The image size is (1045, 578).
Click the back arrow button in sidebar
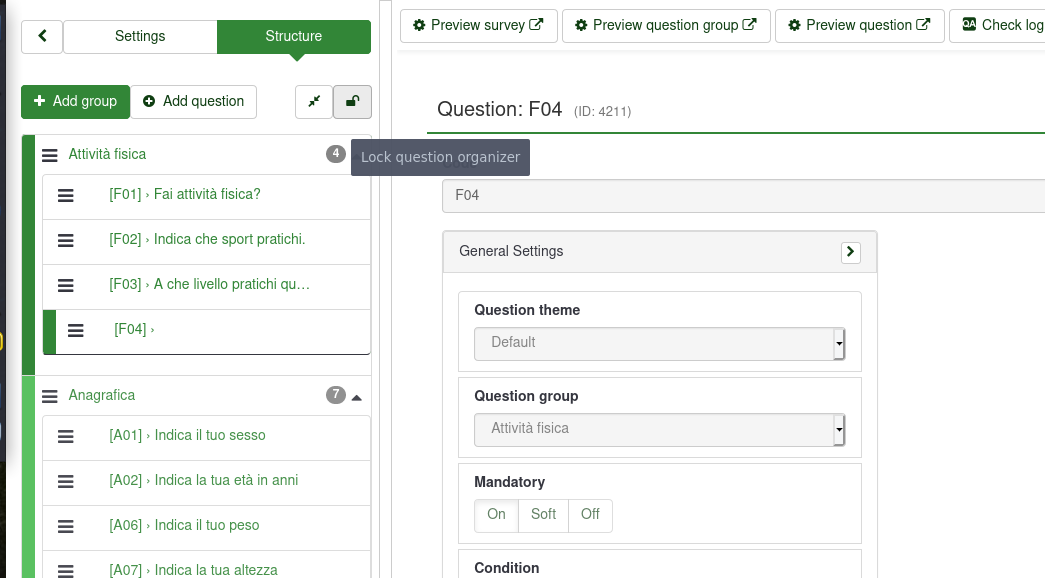[42, 36]
